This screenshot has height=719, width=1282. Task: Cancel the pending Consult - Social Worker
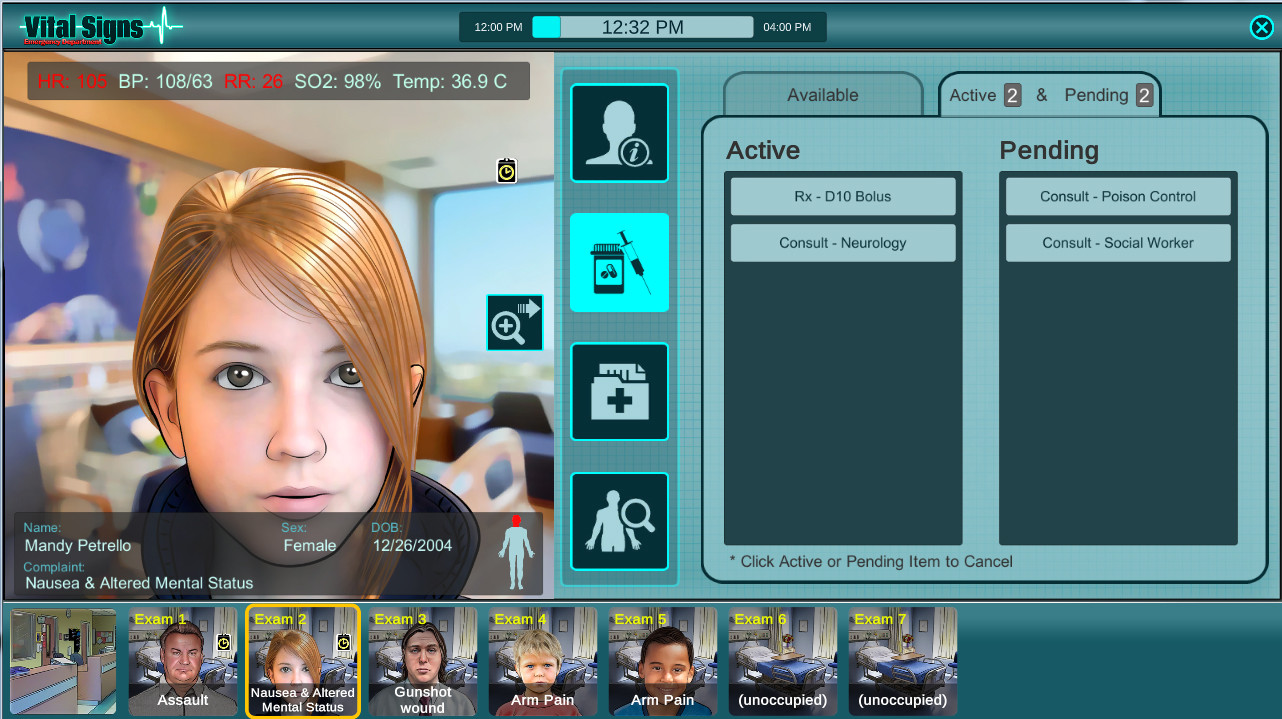[x=1117, y=242]
